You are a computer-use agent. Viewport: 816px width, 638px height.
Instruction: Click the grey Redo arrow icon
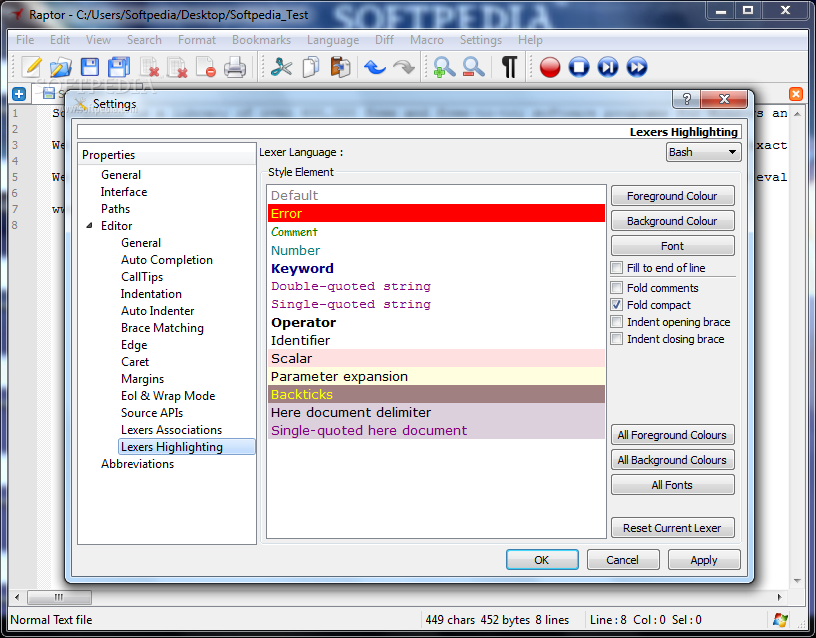coord(404,67)
